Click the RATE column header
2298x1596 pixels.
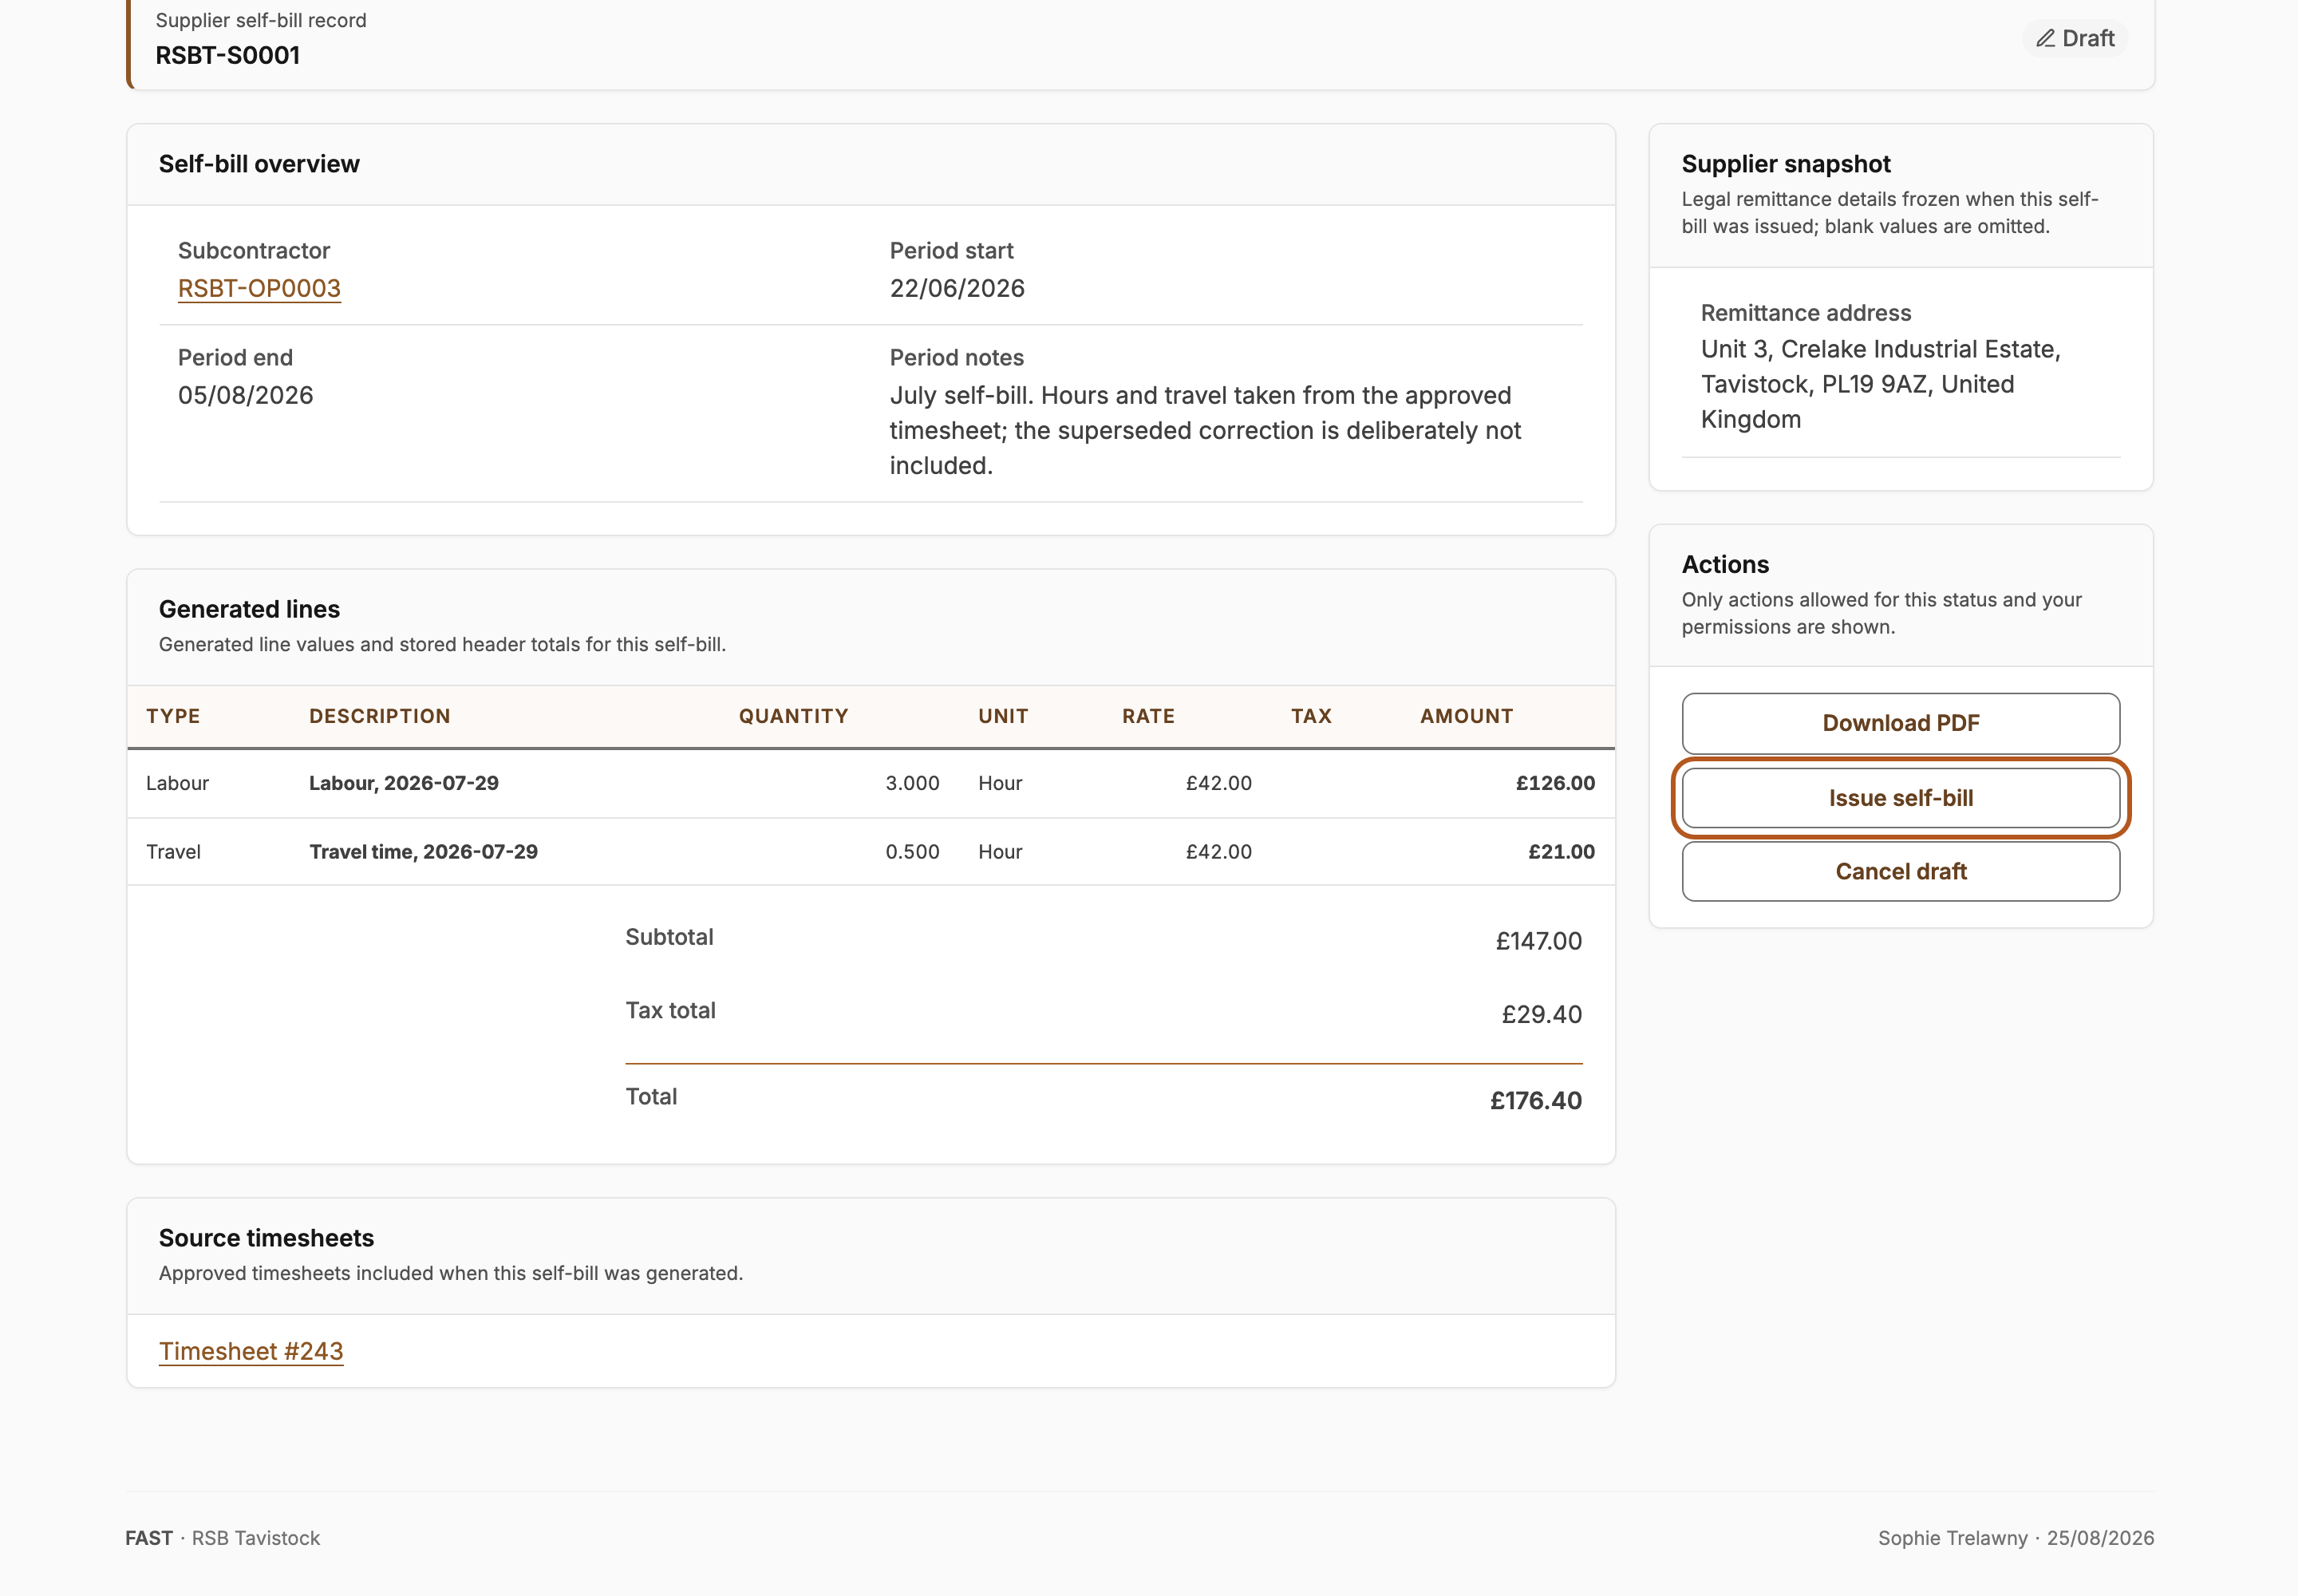(1148, 716)
